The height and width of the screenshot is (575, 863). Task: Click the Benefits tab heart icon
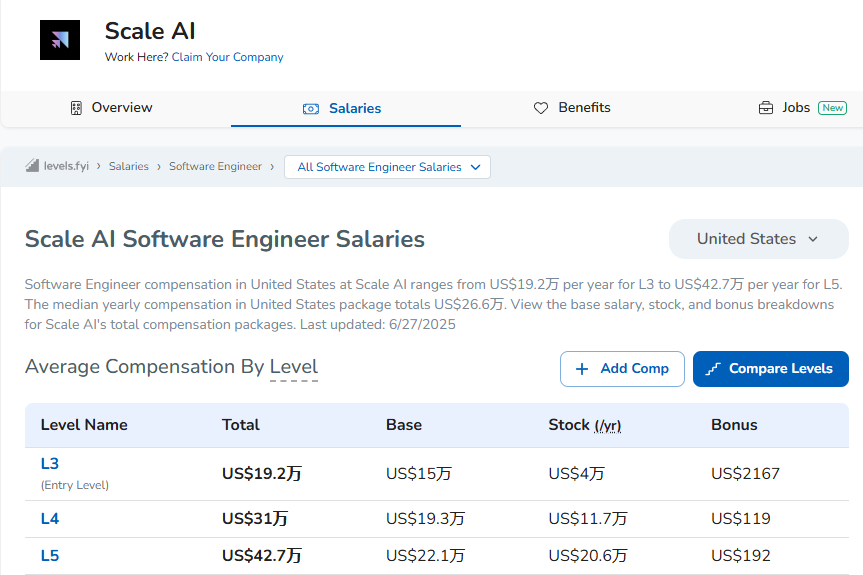point(541,108)
